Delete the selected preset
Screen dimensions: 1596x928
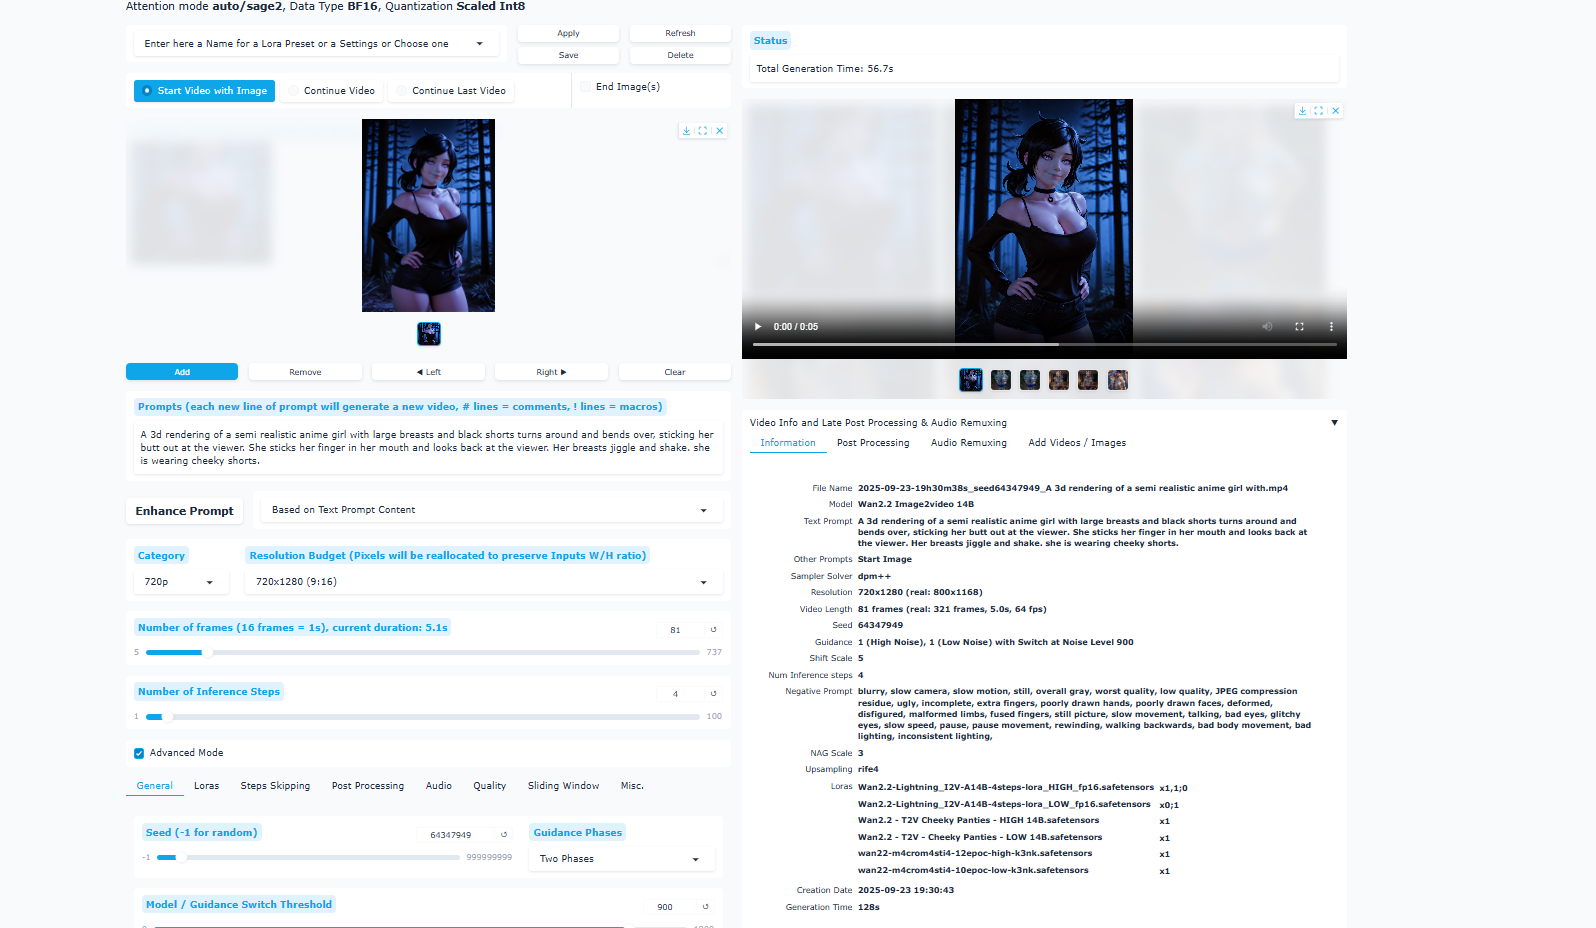pos(680,56)
